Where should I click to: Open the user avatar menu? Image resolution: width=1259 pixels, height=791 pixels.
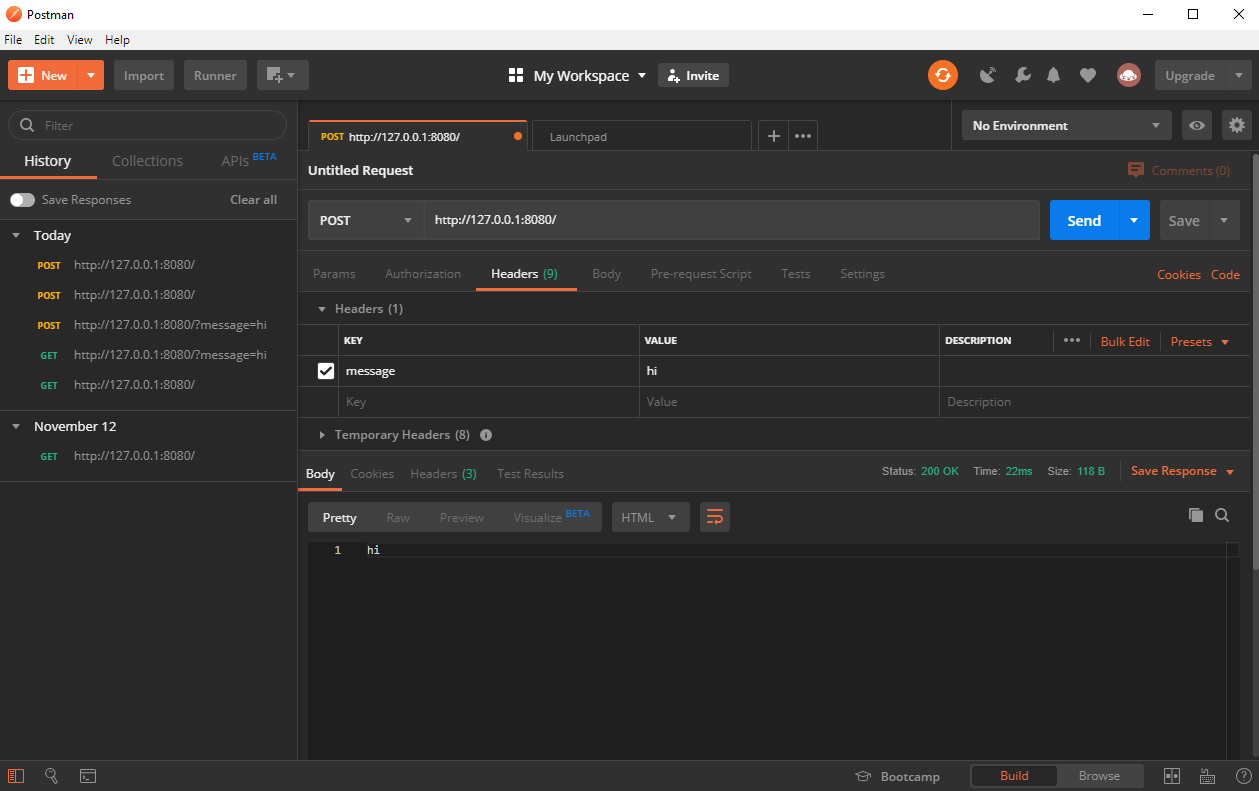click(x=1129, y=75)
